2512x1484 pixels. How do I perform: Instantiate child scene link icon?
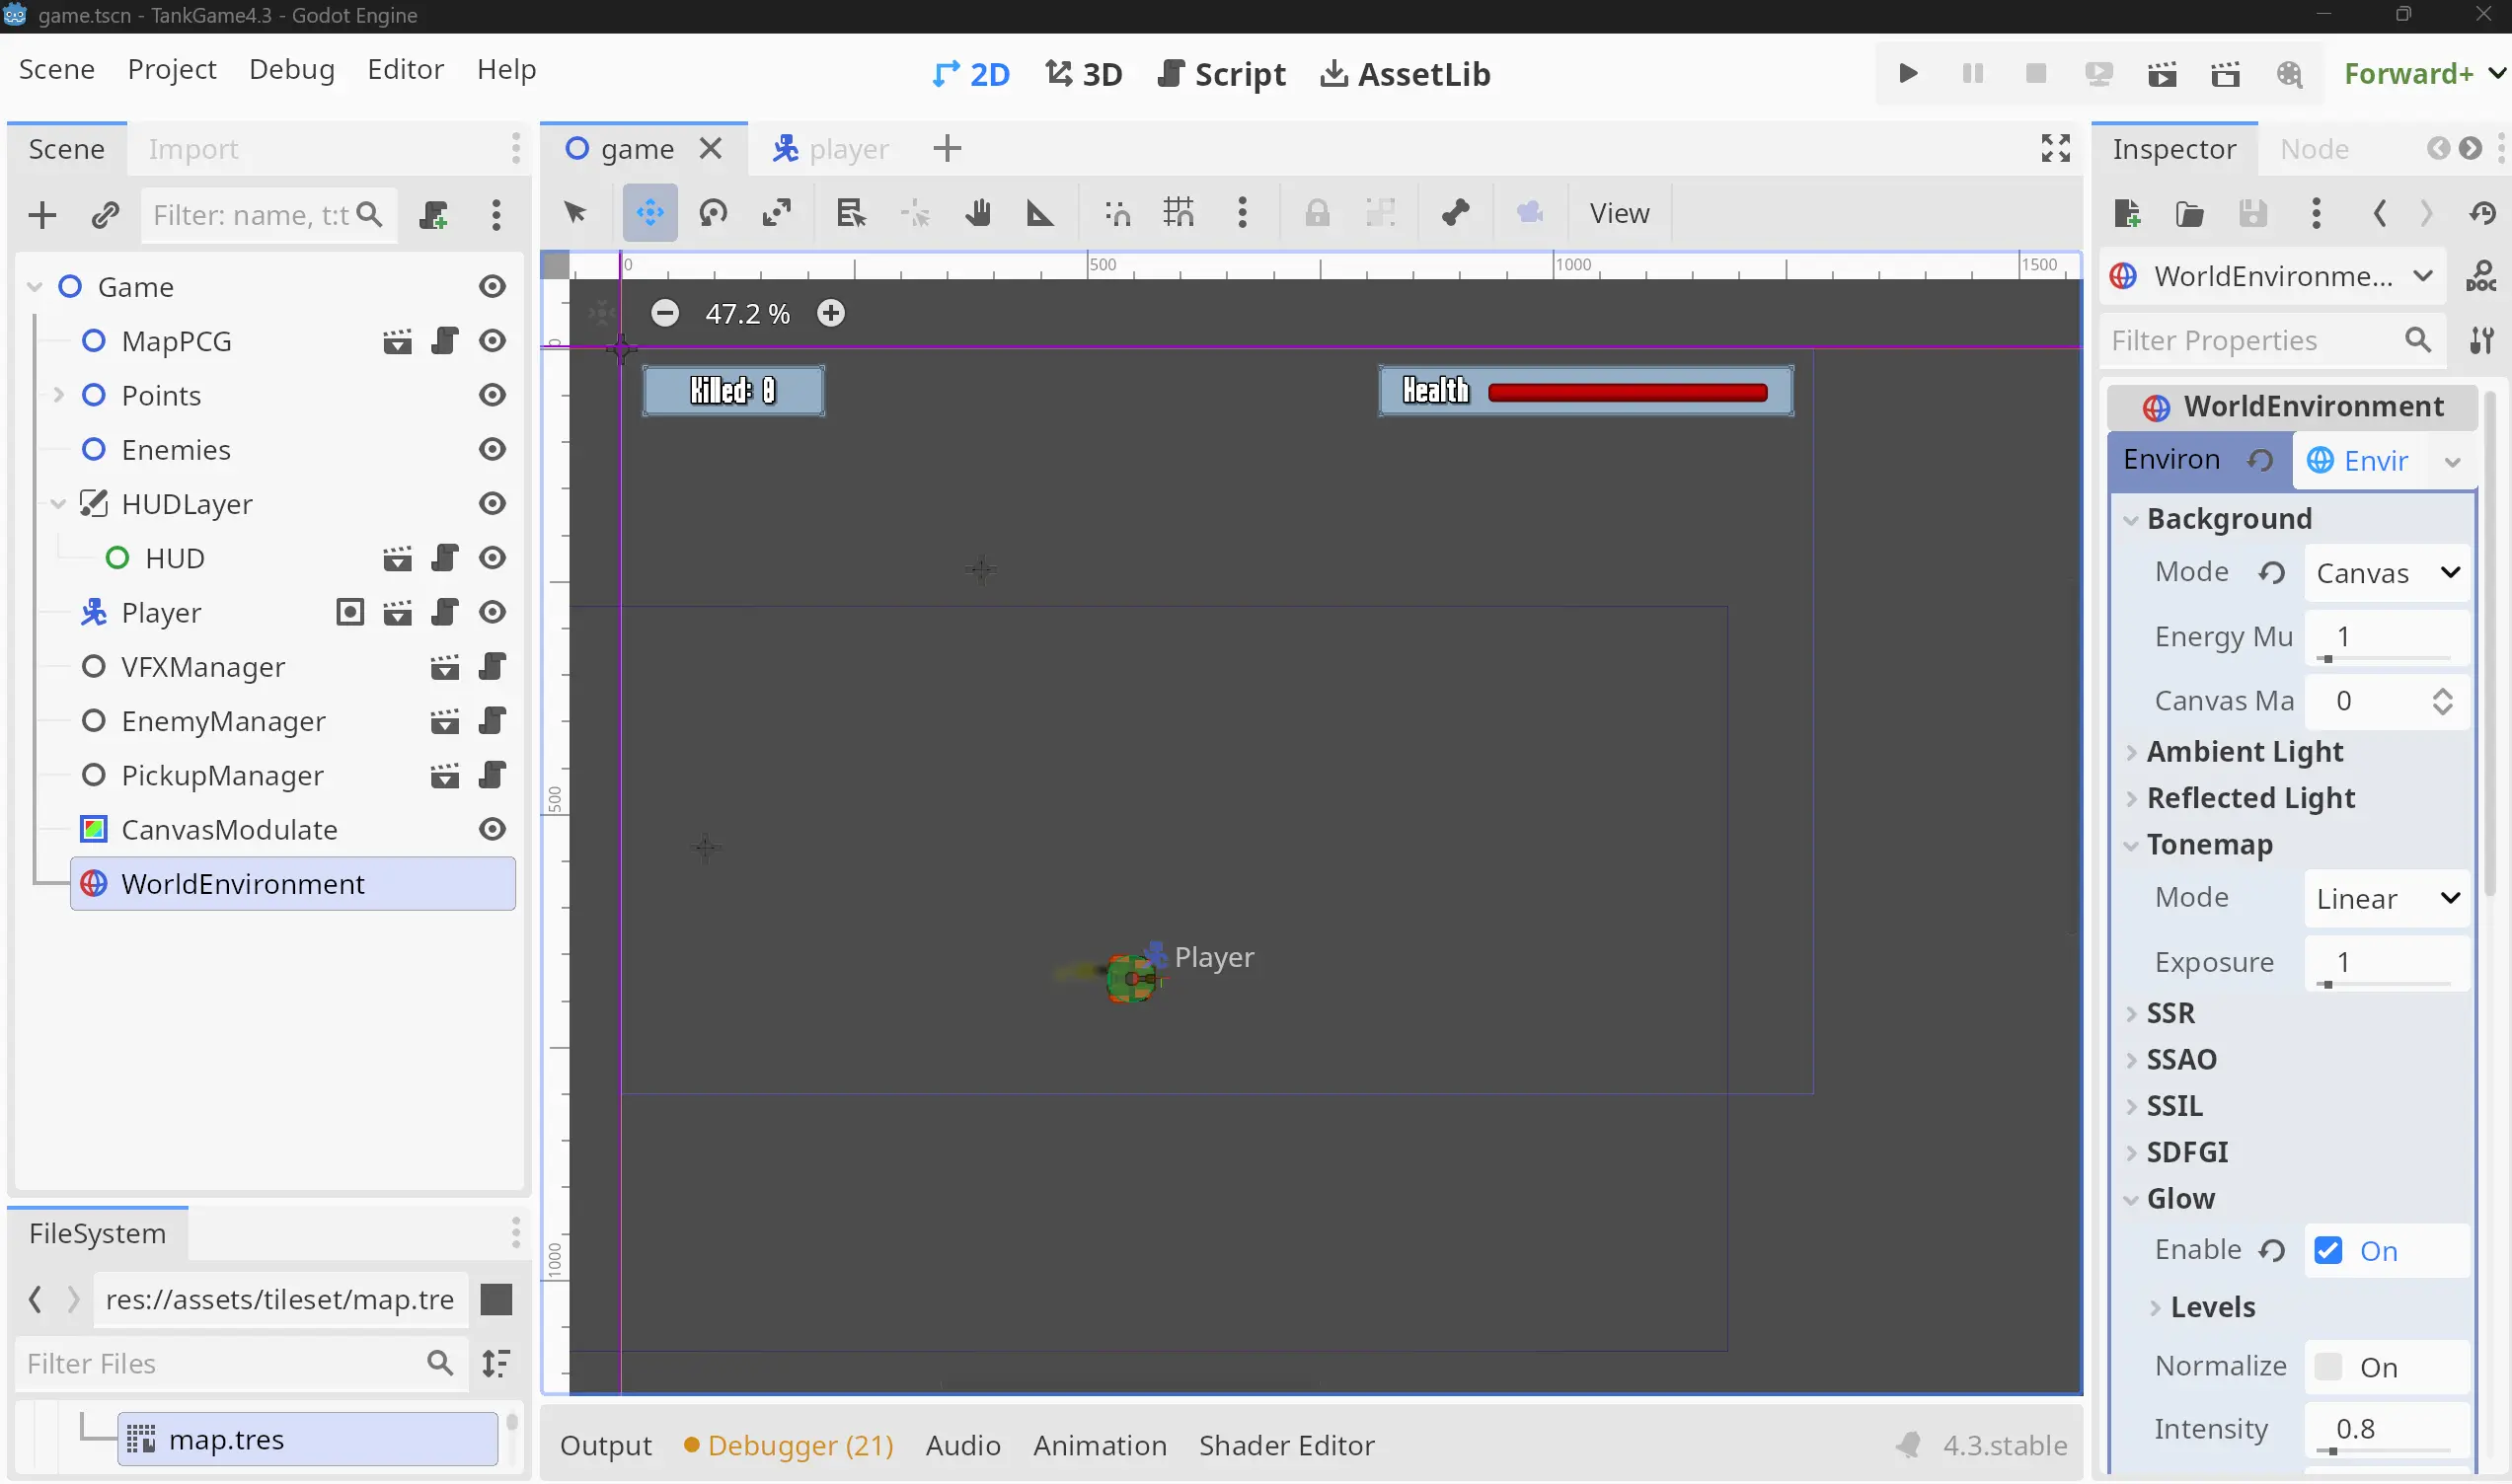tap(105, 215)
